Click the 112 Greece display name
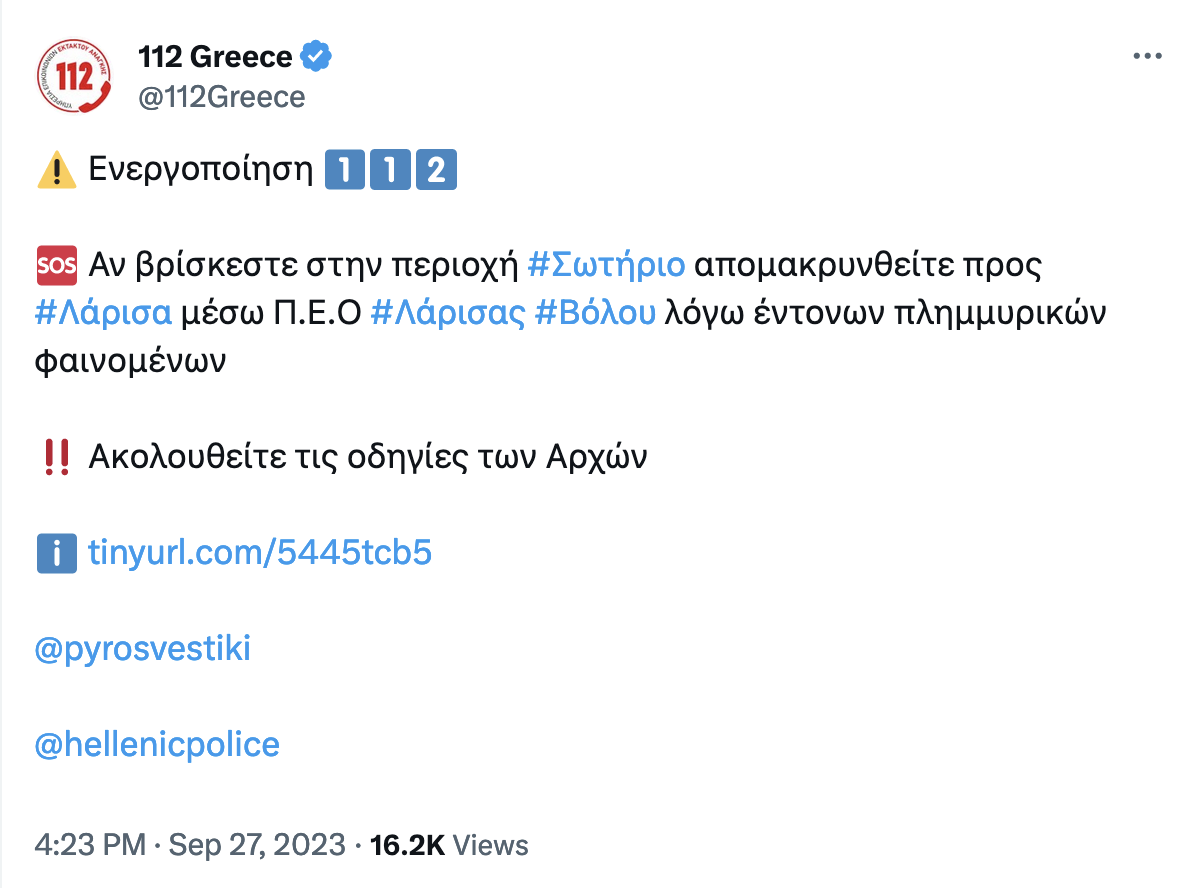 click(x=215, y=57)
